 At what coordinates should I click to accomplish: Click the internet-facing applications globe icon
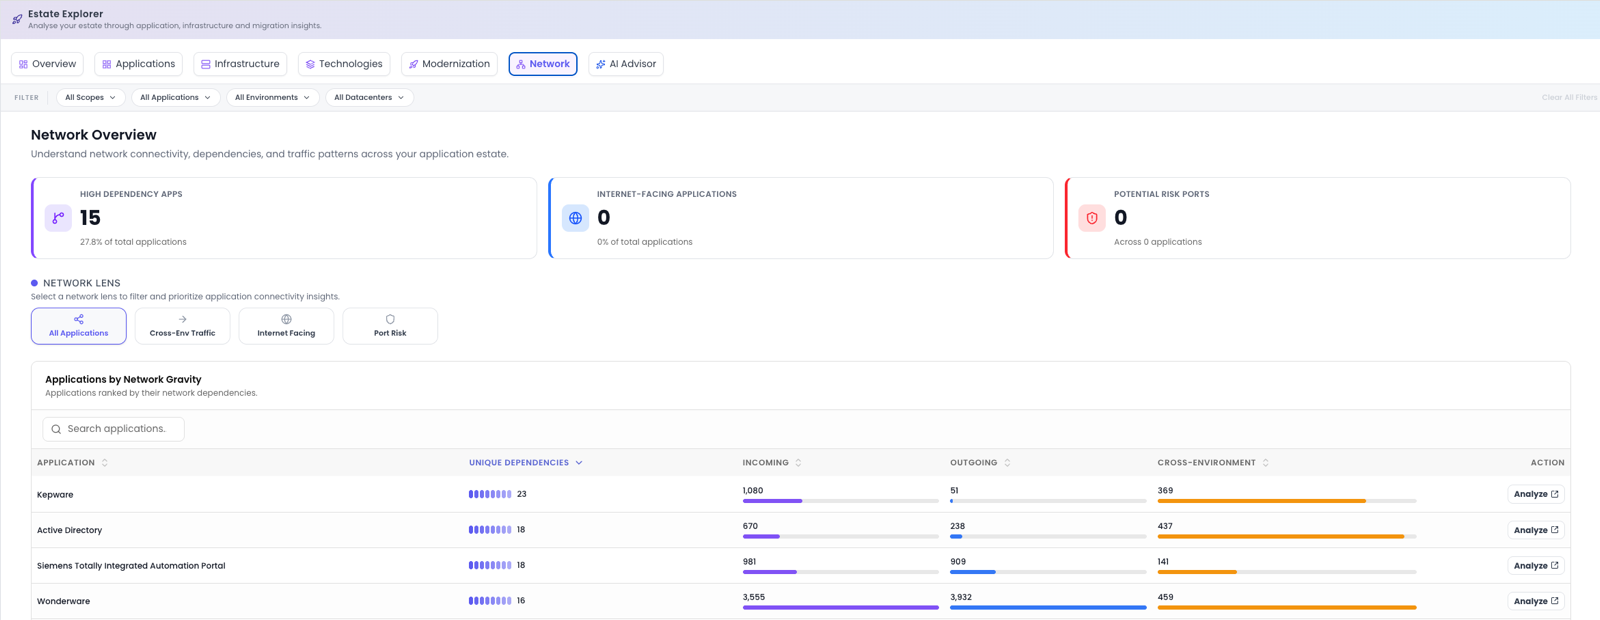pos(575,218)
